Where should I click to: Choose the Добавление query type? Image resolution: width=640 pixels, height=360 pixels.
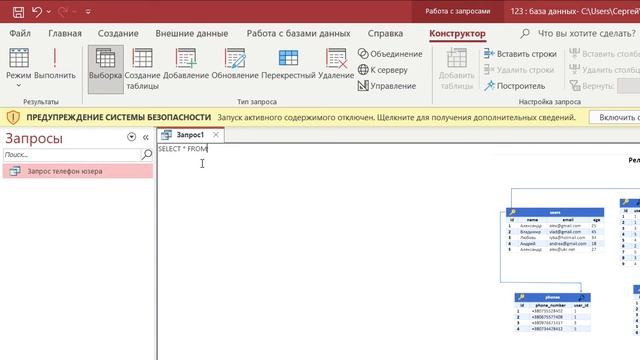click(x=186, y=64)
